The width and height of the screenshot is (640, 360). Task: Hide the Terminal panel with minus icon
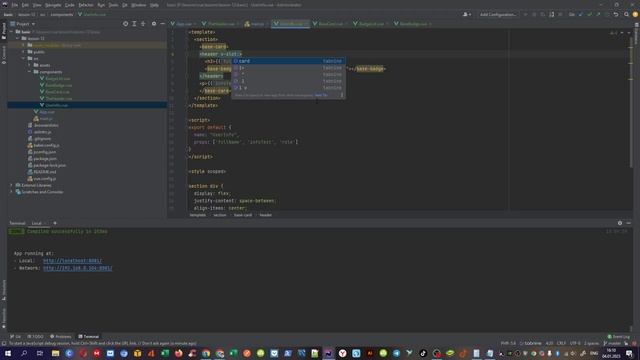[x=629, y=223]
